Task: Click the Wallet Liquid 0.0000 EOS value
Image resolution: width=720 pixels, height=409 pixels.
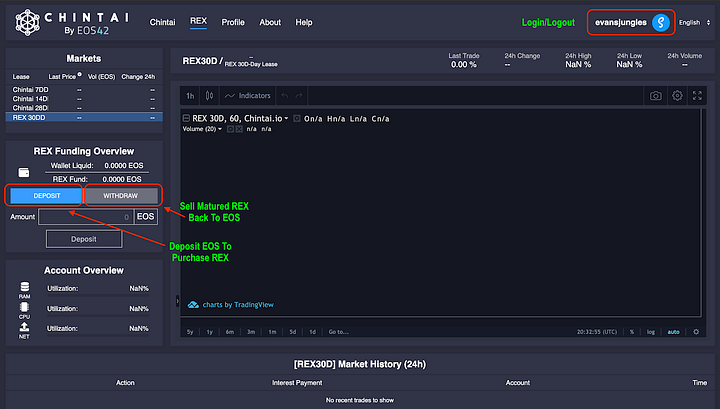Action: 124,165
